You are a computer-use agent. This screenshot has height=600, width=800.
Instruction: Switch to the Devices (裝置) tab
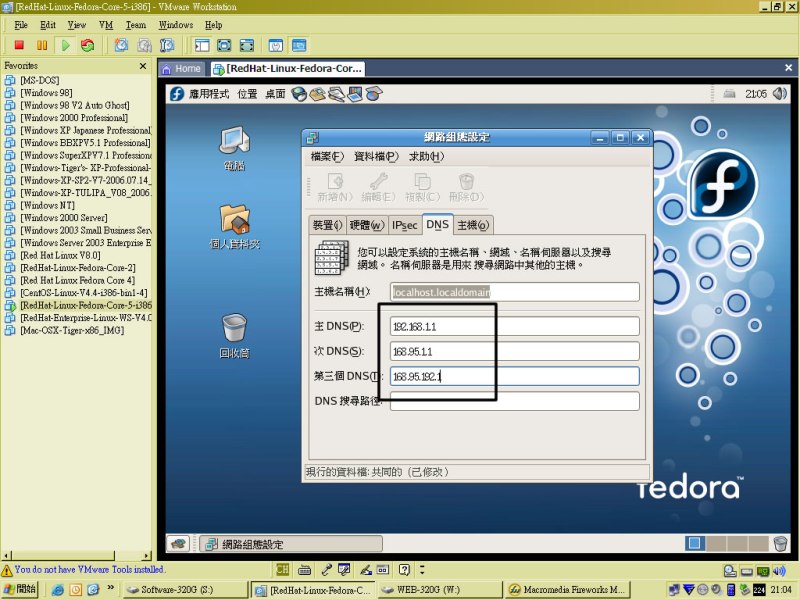(327, 225)
